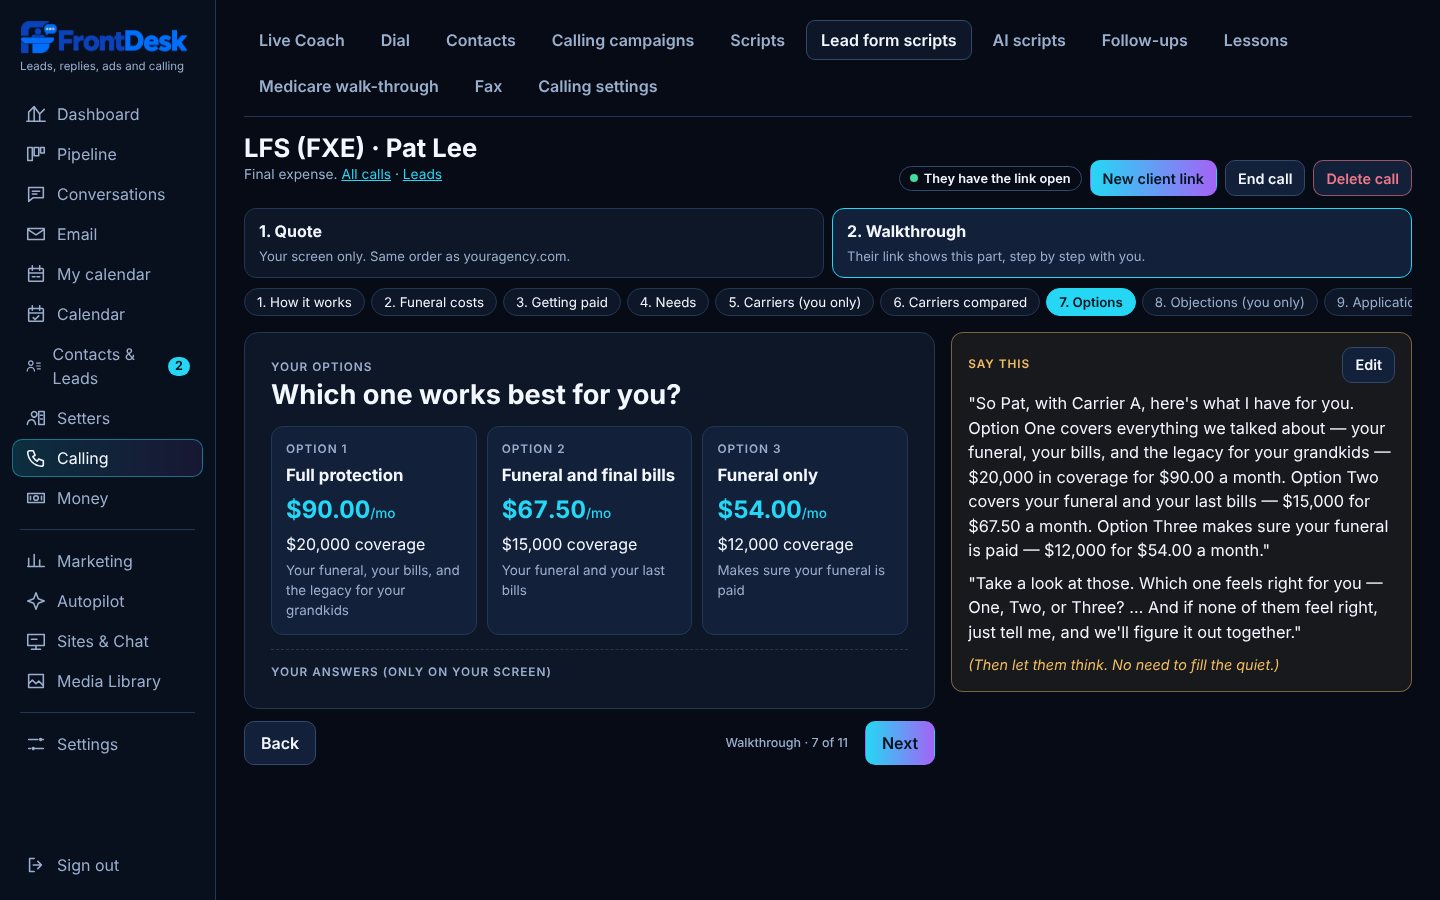Viewport: 1440px width, 900px height.
Task: Open the Money cash icon
Action: [x=36, y=498]
